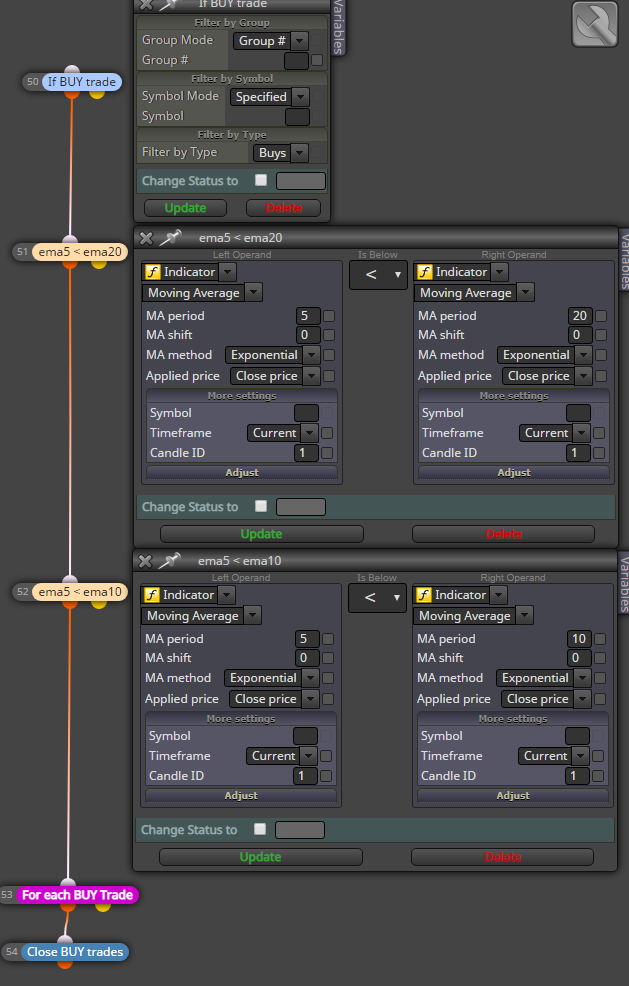Click left Adjust button in ema5 < ema20
Image resolution: width=629 pixels, height=986 pixels.
coord(242,472)
